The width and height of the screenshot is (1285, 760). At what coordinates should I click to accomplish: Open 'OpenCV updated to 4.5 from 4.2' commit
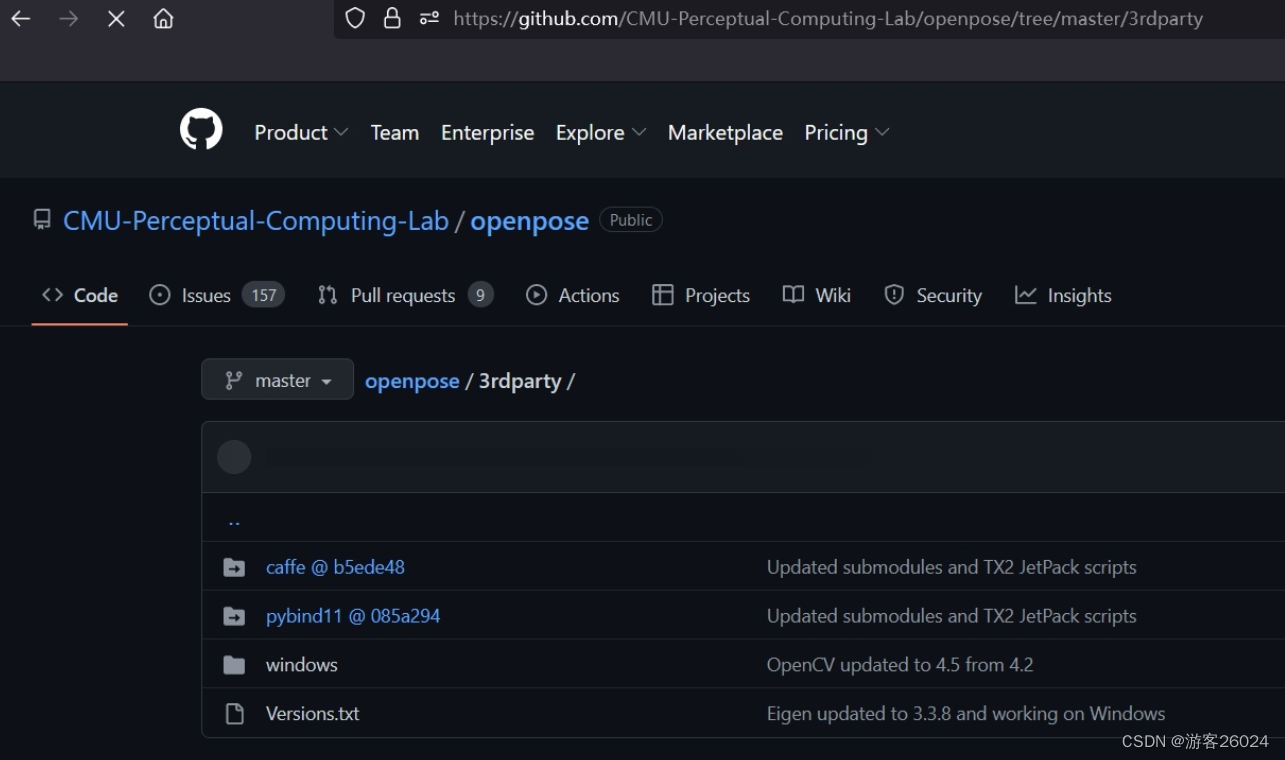click(x=900, y=665)
